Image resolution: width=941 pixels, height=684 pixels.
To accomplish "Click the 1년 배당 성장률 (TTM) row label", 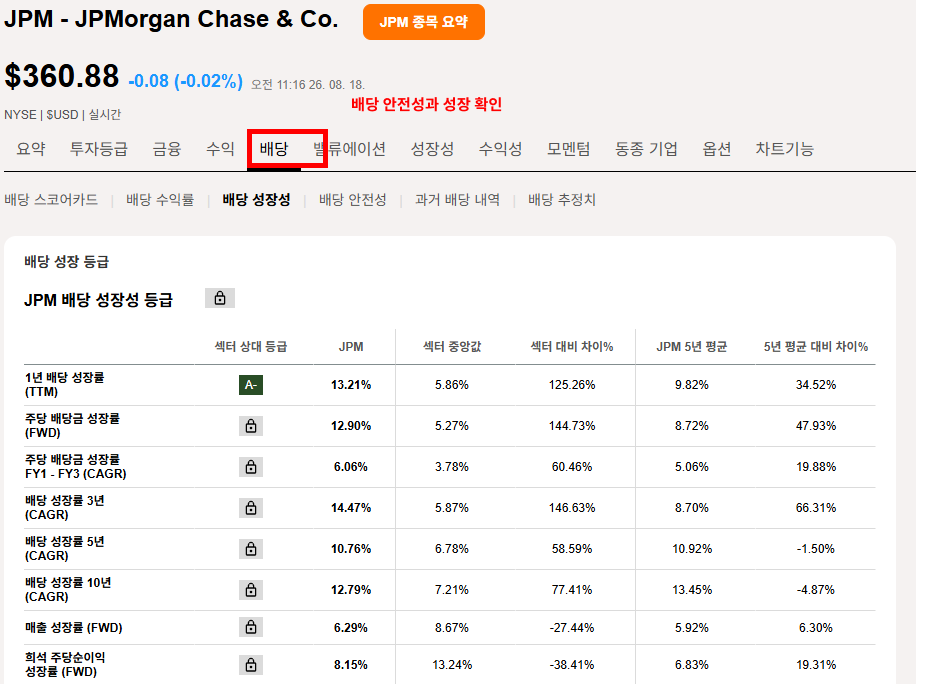I will [64, 385].
